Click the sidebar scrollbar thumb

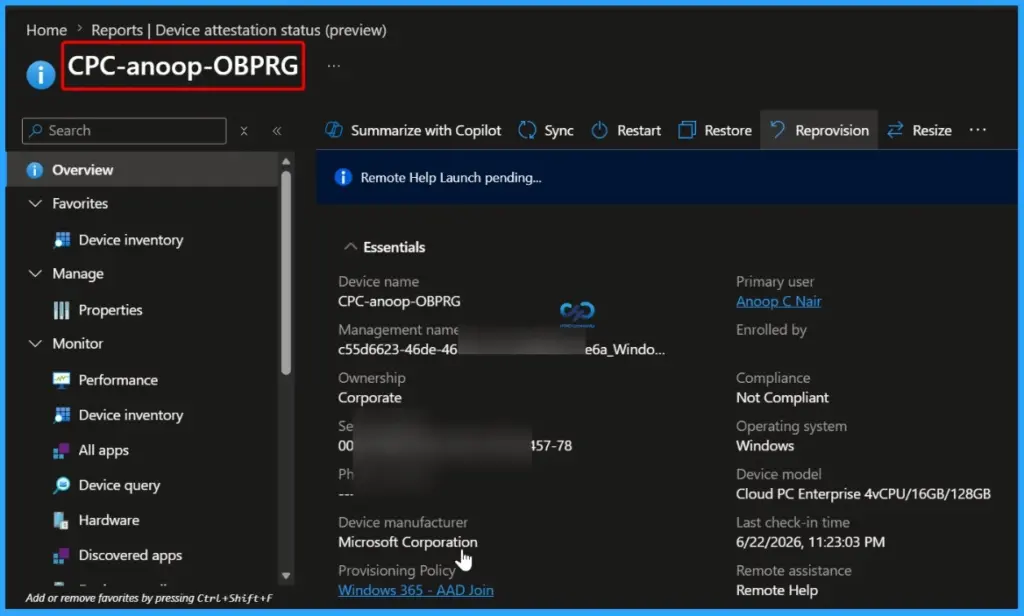tap(285, 273)
